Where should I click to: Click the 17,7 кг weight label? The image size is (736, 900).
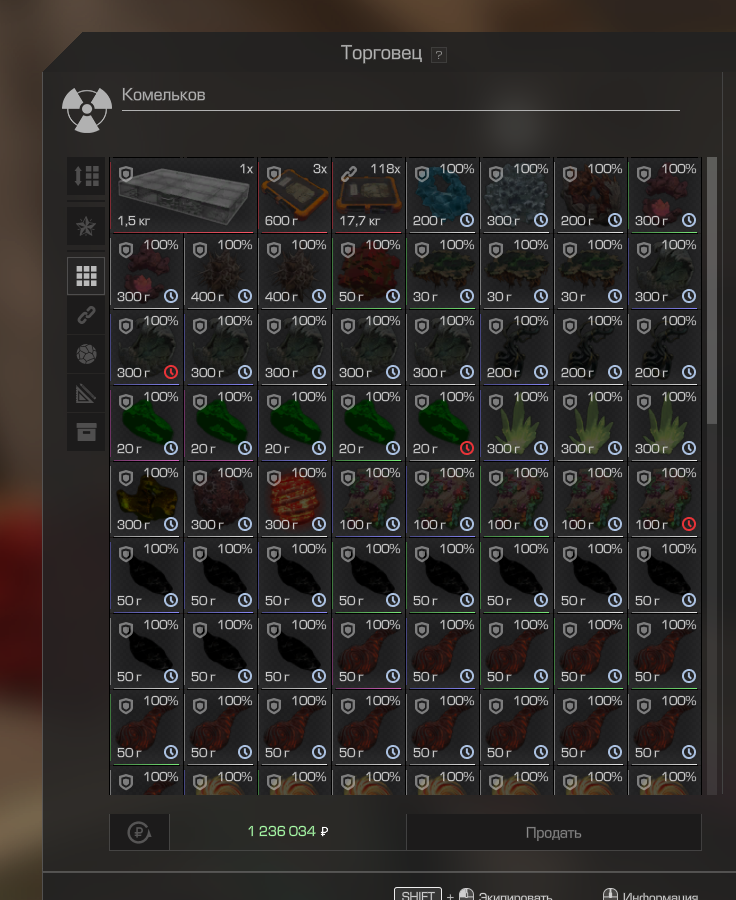[359, 220]
